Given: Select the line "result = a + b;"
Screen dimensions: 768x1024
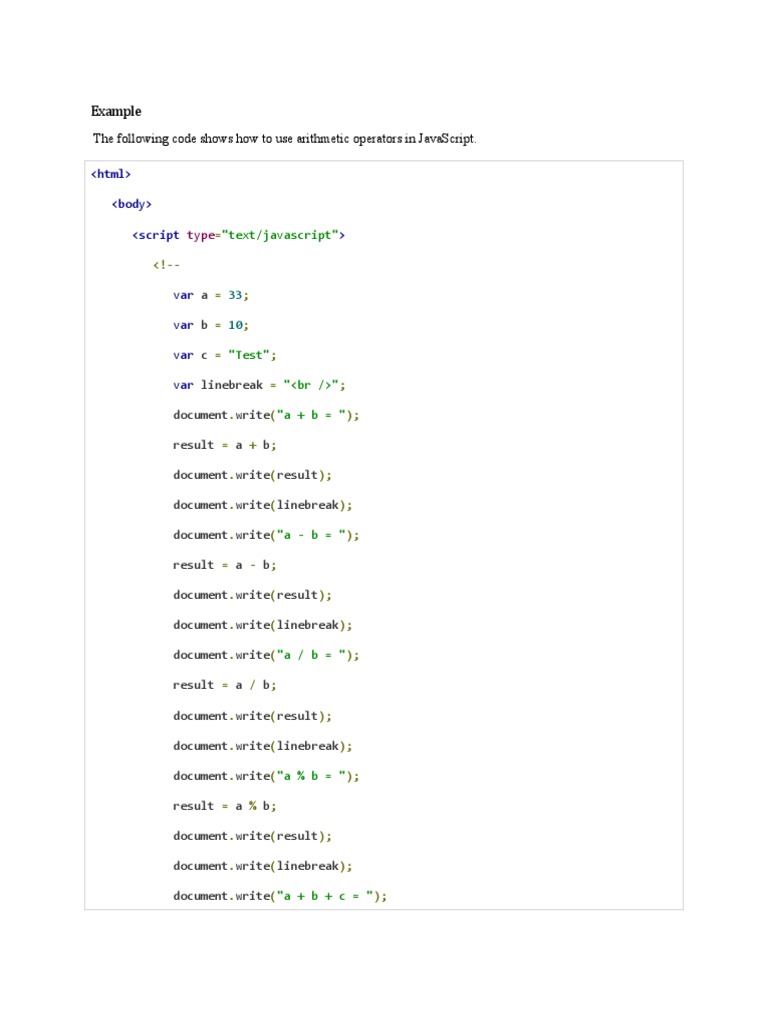Looking at the screenshot, I should click(225, 445).
